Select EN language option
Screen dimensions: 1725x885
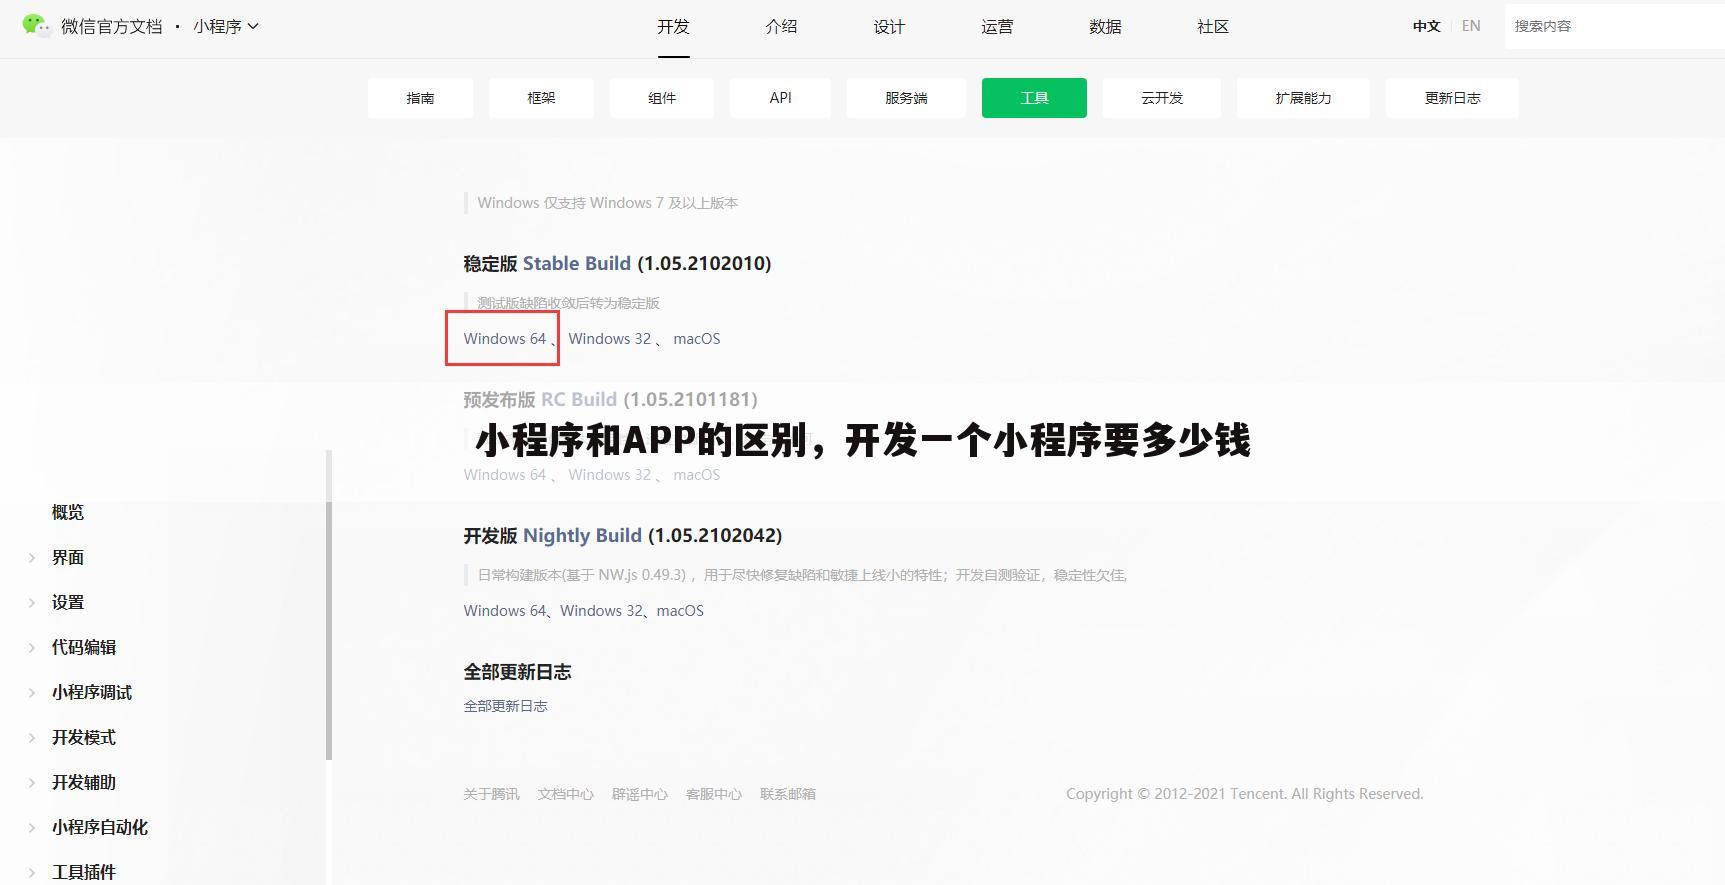tap(1471, 26)
